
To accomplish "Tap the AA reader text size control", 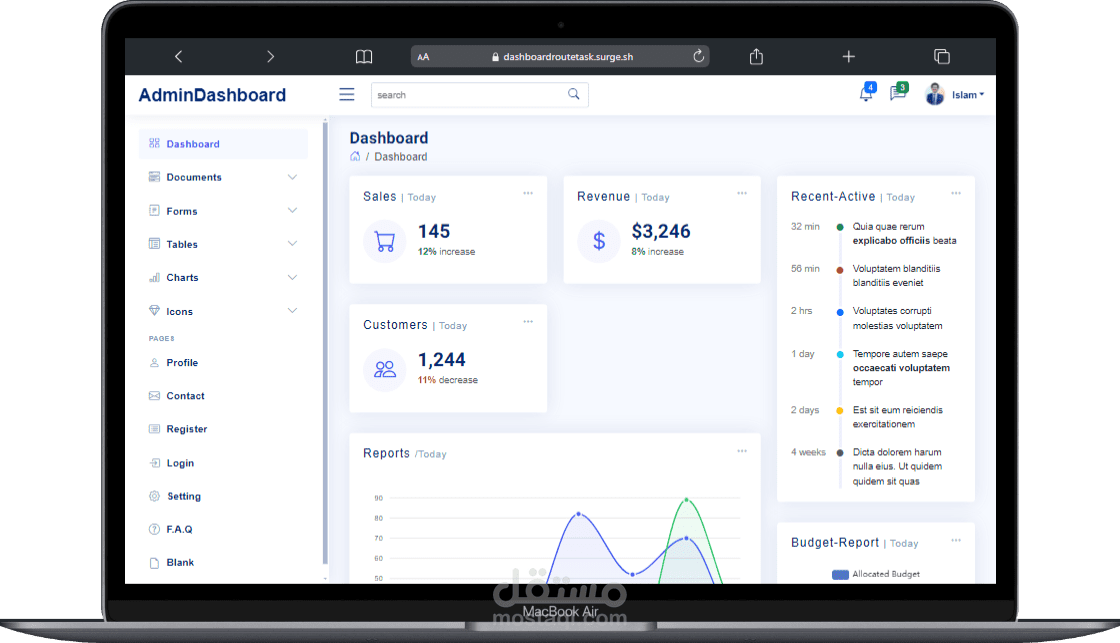I will tap(424, 57).
